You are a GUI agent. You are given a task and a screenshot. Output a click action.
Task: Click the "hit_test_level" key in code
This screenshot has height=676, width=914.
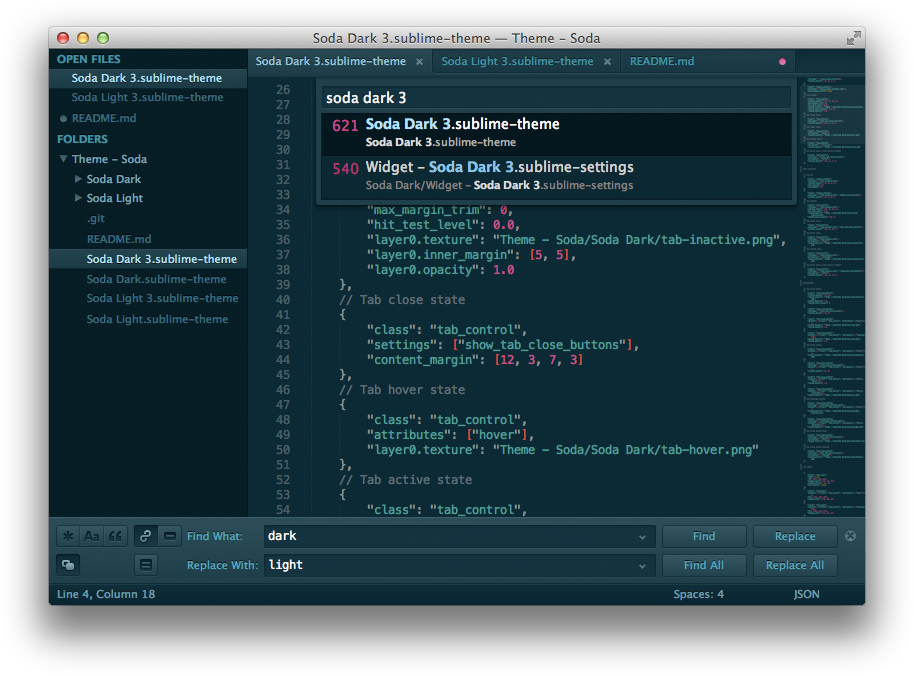[x=423, y=225]
